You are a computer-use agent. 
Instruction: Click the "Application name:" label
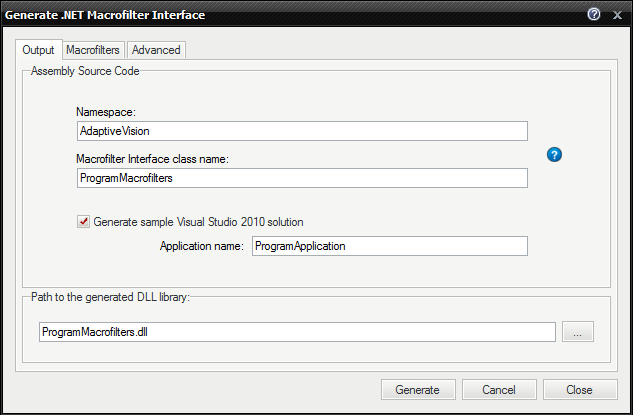pos(202,246)
